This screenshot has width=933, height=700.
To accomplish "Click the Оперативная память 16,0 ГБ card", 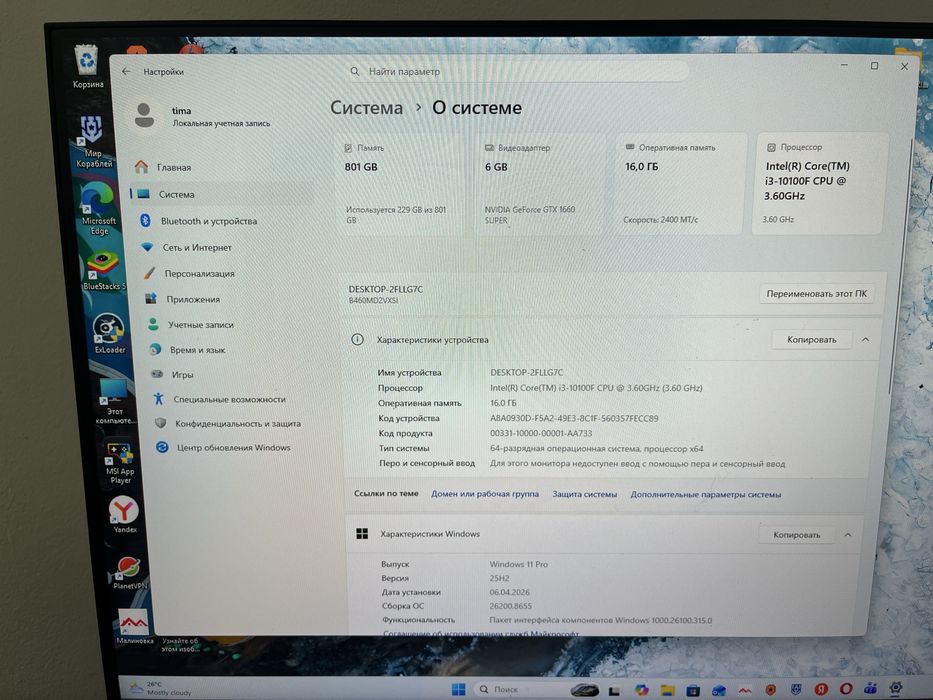I will click(679, 183).
